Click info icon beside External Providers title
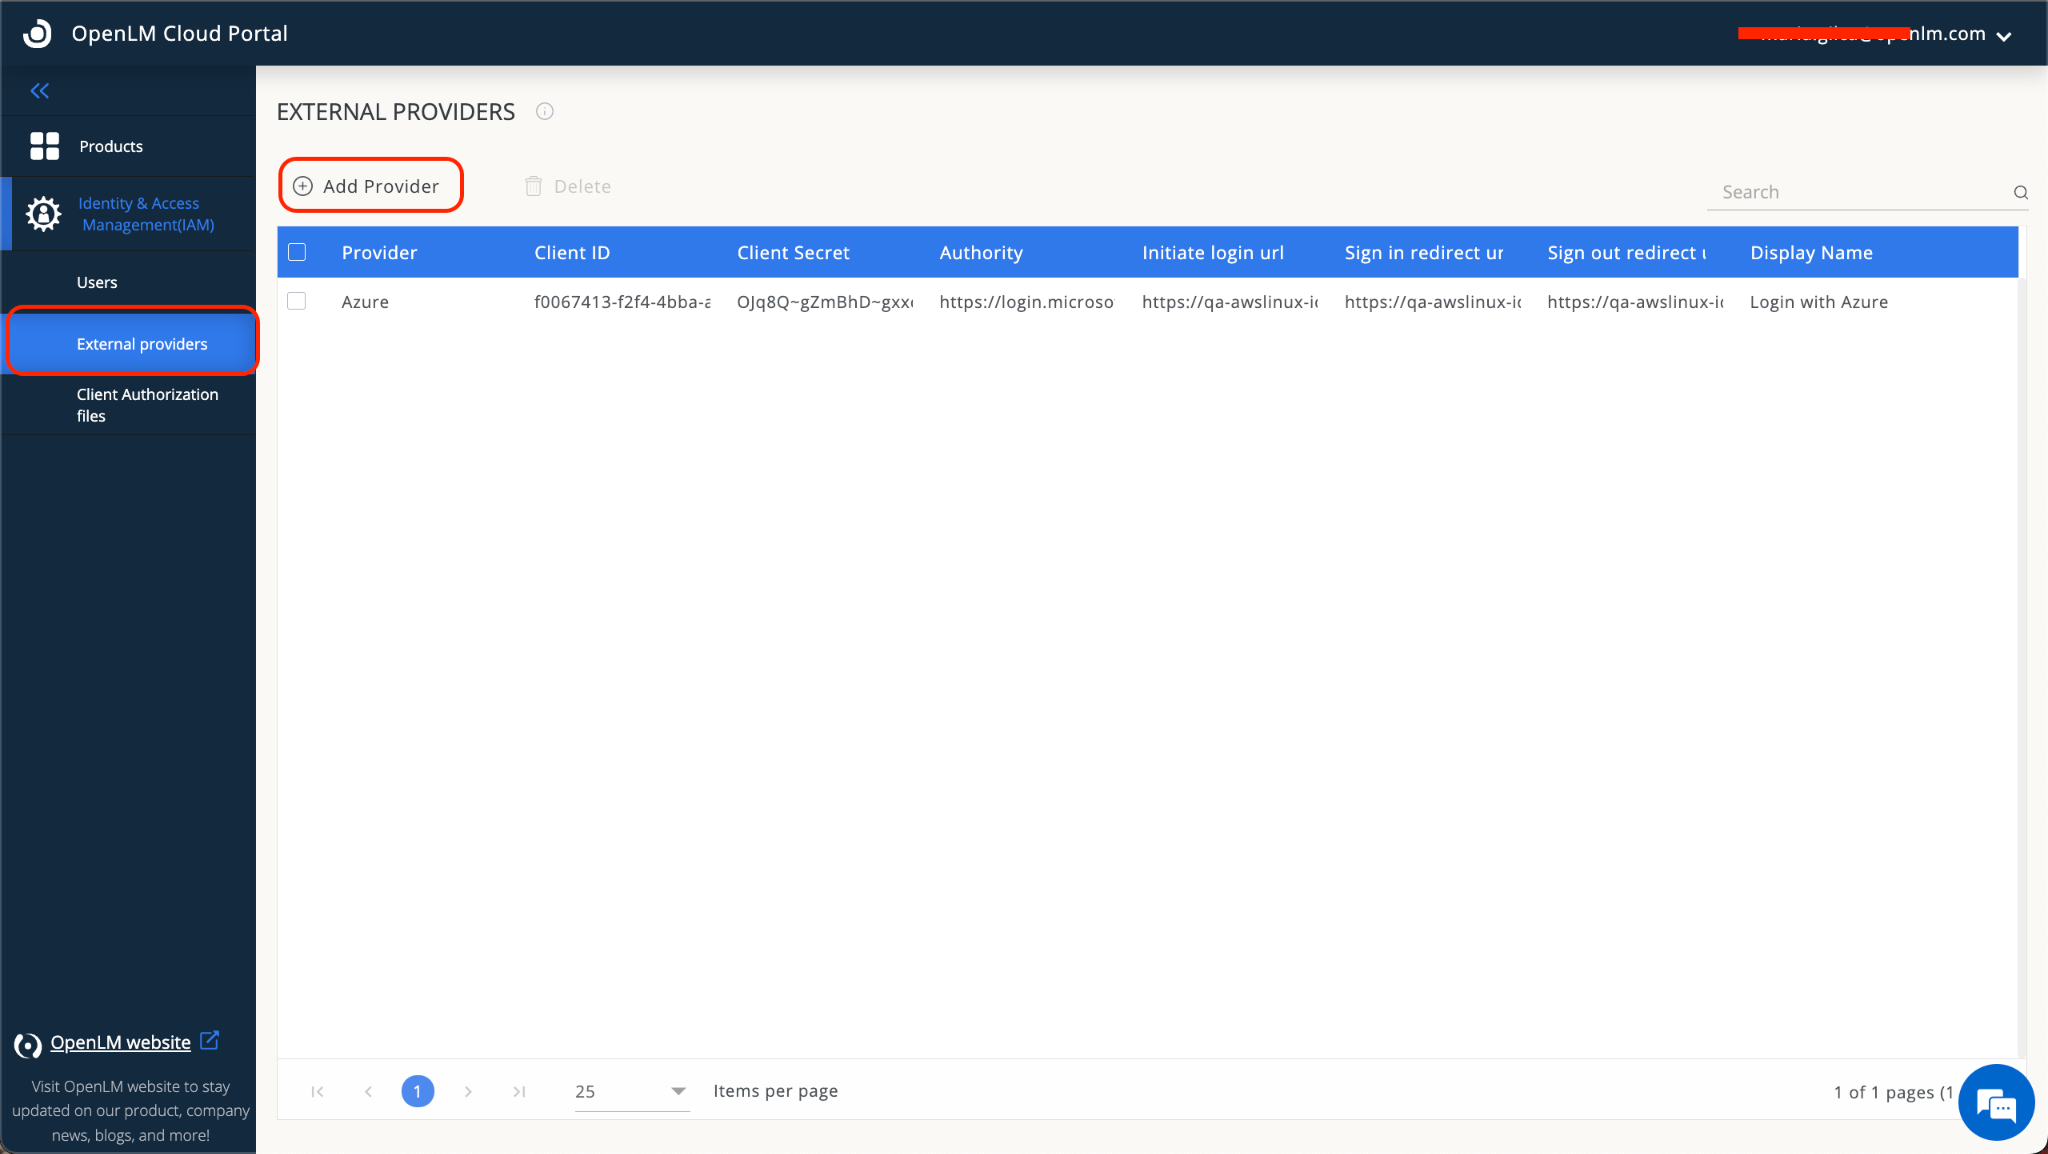 coord(544,111)
